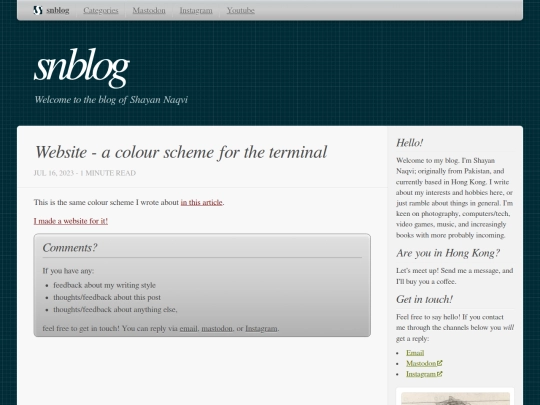Click the 'Get in touch!' heading
Image resolution: width=540 pixels, height=405 pixels.
pyautogui.click(x=424, y=299)
